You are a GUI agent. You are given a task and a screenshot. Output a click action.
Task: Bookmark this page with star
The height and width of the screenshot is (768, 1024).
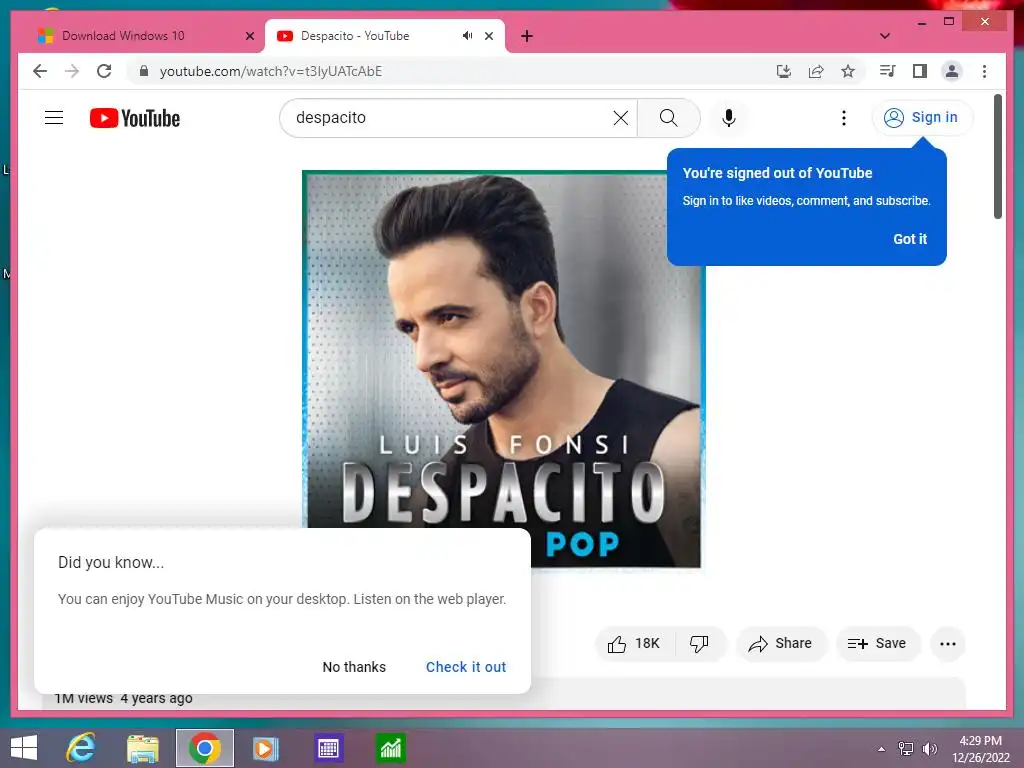[x=848, y=71]
